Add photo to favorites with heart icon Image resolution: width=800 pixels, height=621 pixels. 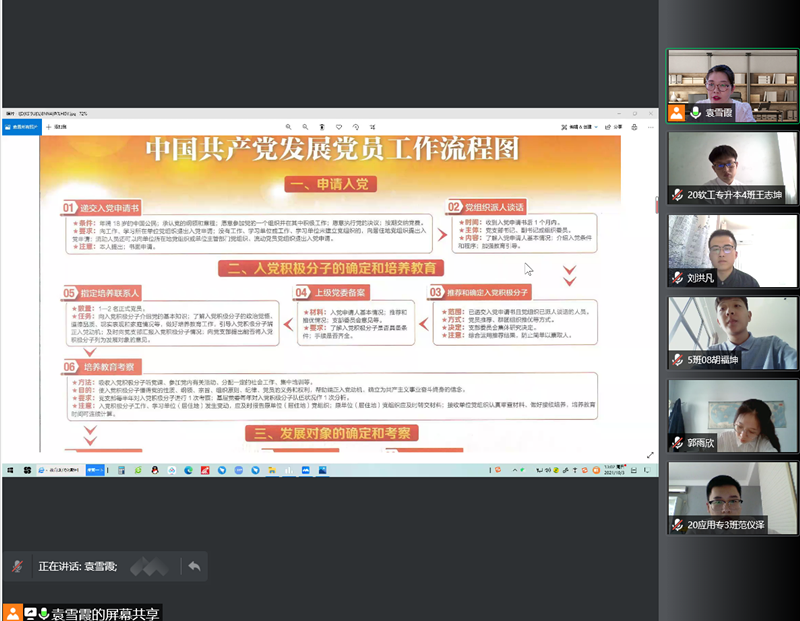coord(339,127)
